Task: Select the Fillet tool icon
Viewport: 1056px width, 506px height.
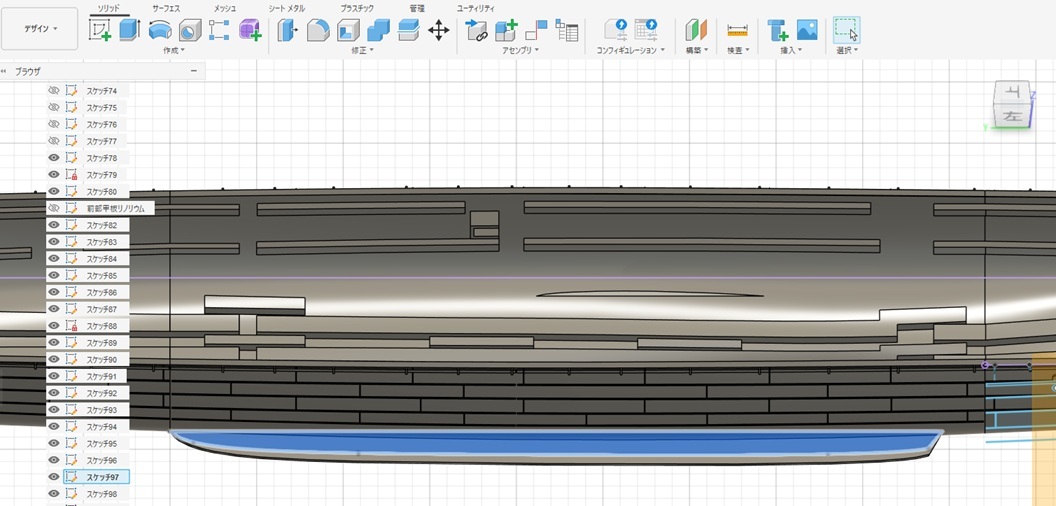Action: [x=318, y=31]
